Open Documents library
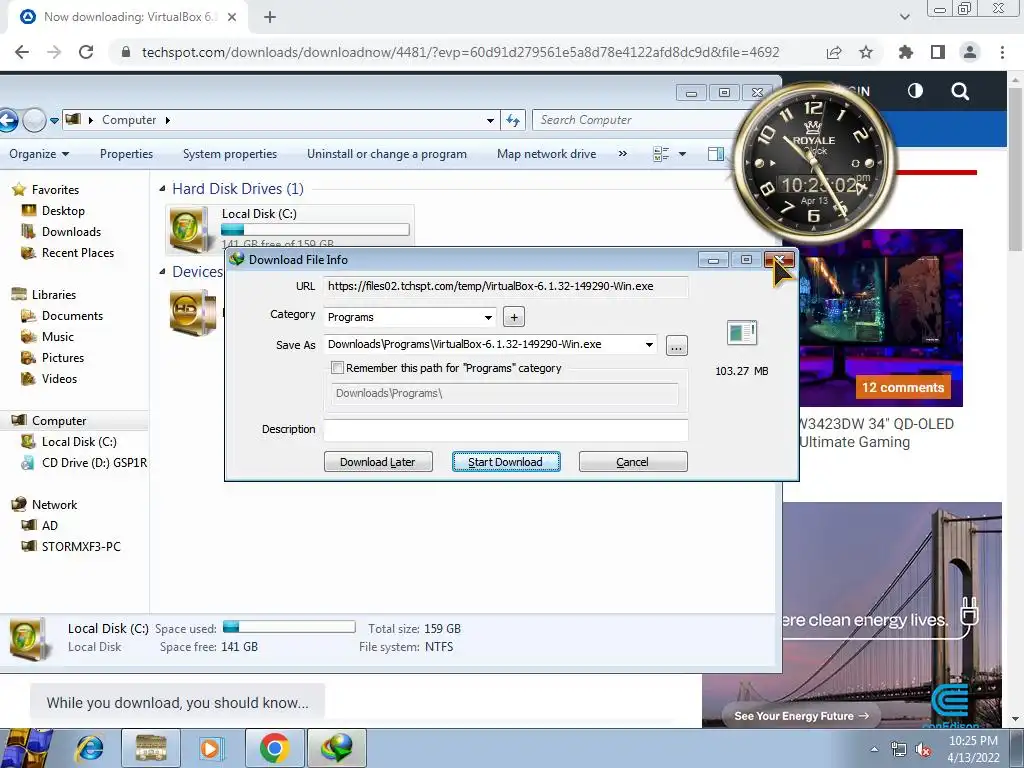This screenshot has width=1024, height=768. click(x=72, y=315)
